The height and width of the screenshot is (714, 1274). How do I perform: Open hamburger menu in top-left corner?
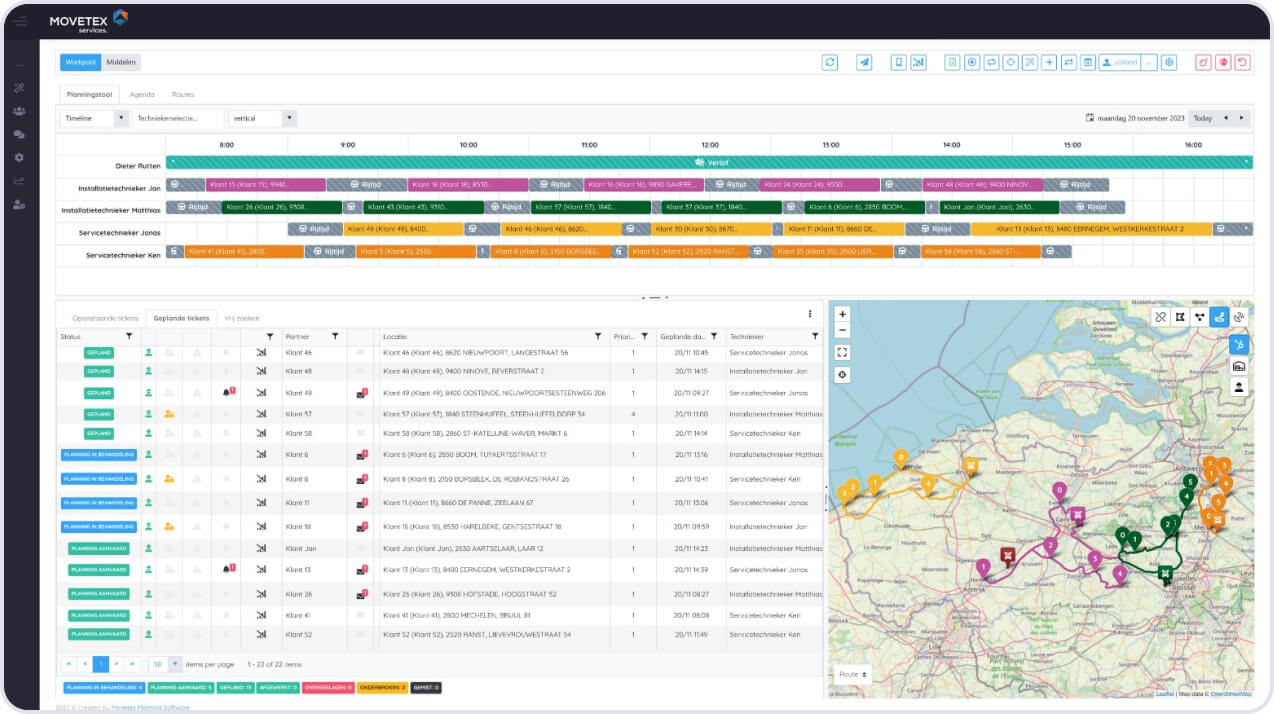point(20,21)
